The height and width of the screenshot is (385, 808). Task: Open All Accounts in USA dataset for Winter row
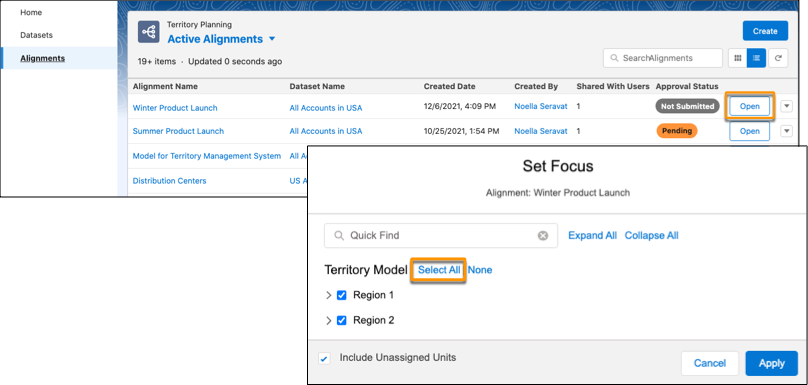tap(326, 108)
